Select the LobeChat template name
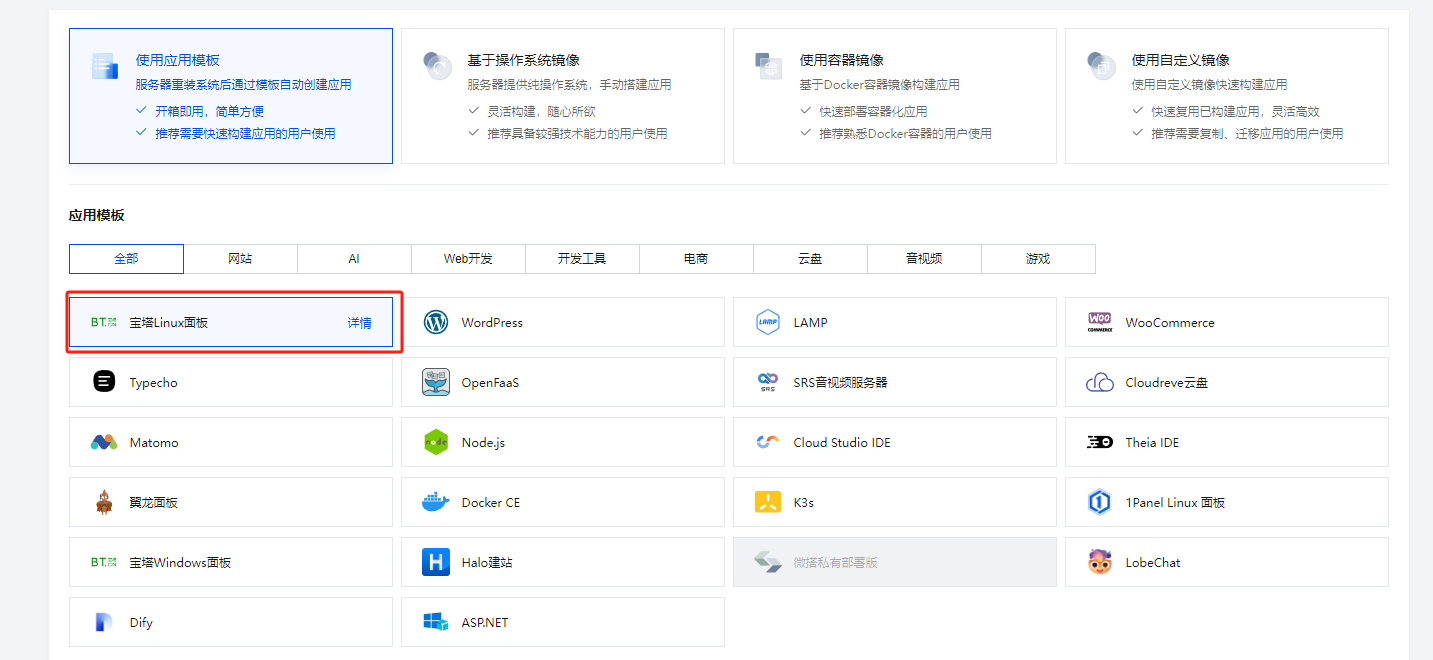Image resolution: width=1433 pixels, height=660 pixels. pyautogui.click(x=1153, y=562)
